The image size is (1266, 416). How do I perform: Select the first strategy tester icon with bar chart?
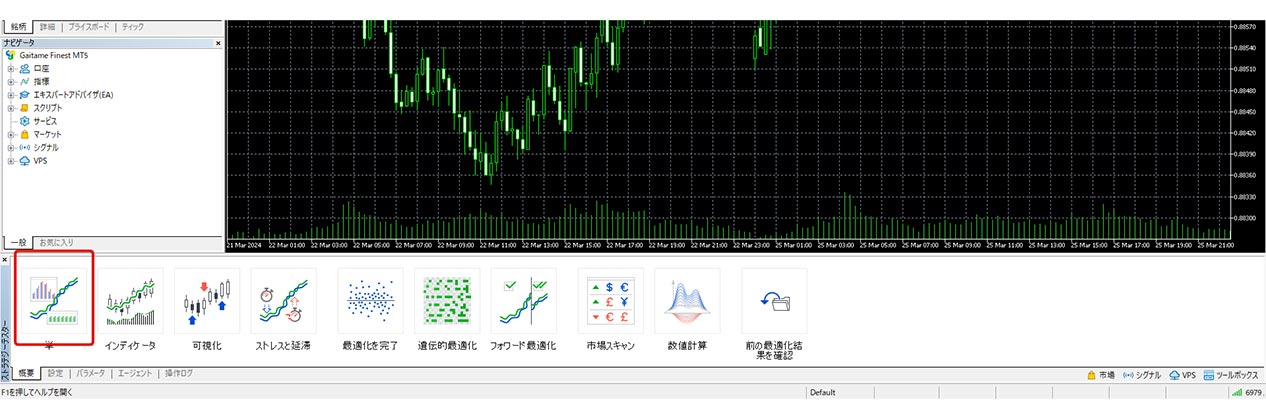tap(55, 301)
